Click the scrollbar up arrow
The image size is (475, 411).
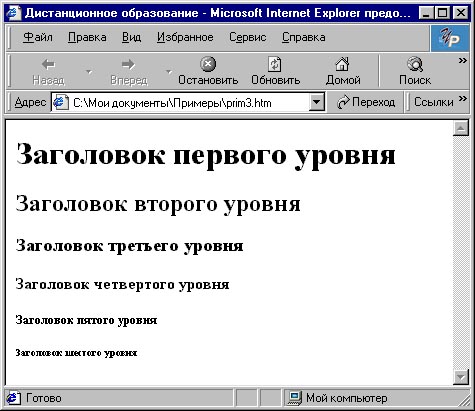tap(461, 128)
